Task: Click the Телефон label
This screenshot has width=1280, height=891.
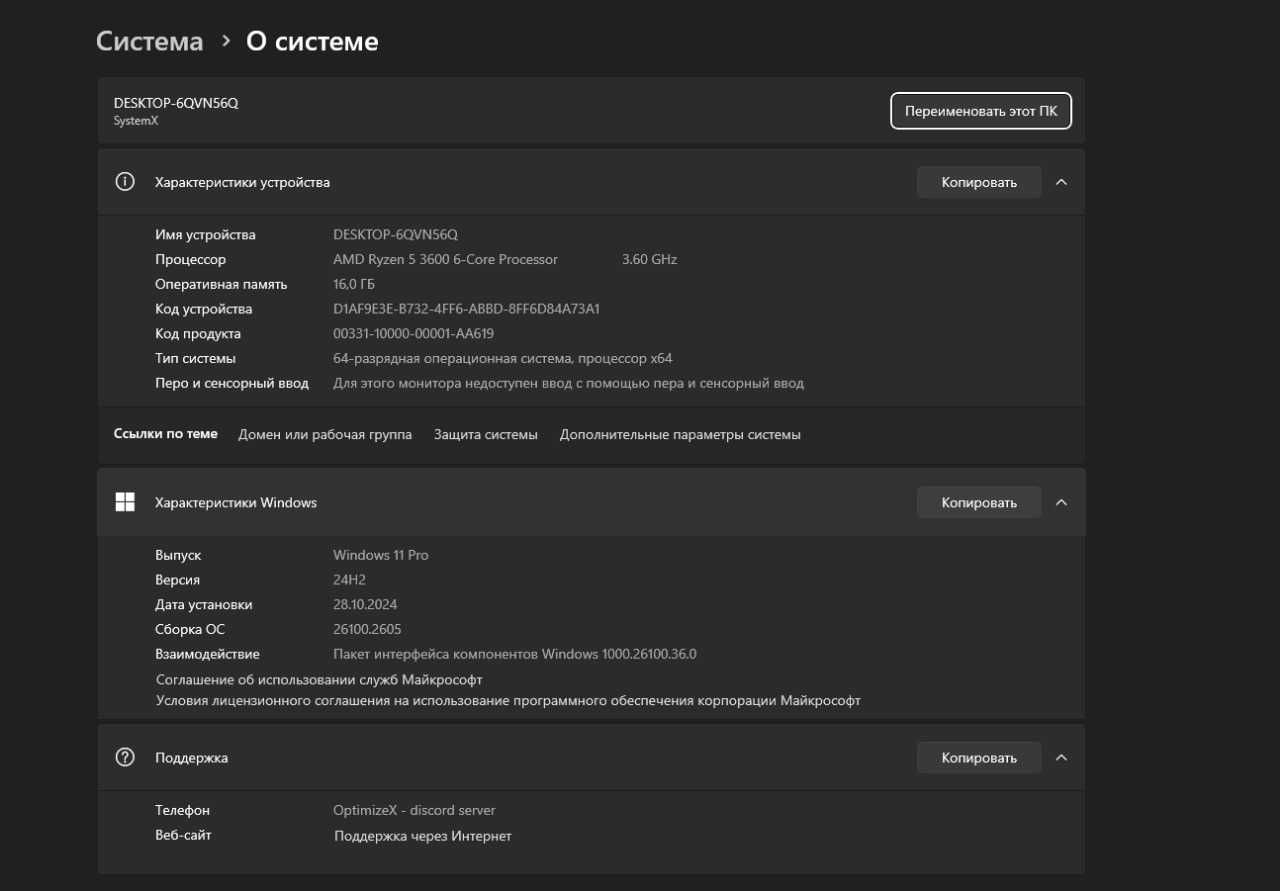Action: coord(182,810)
